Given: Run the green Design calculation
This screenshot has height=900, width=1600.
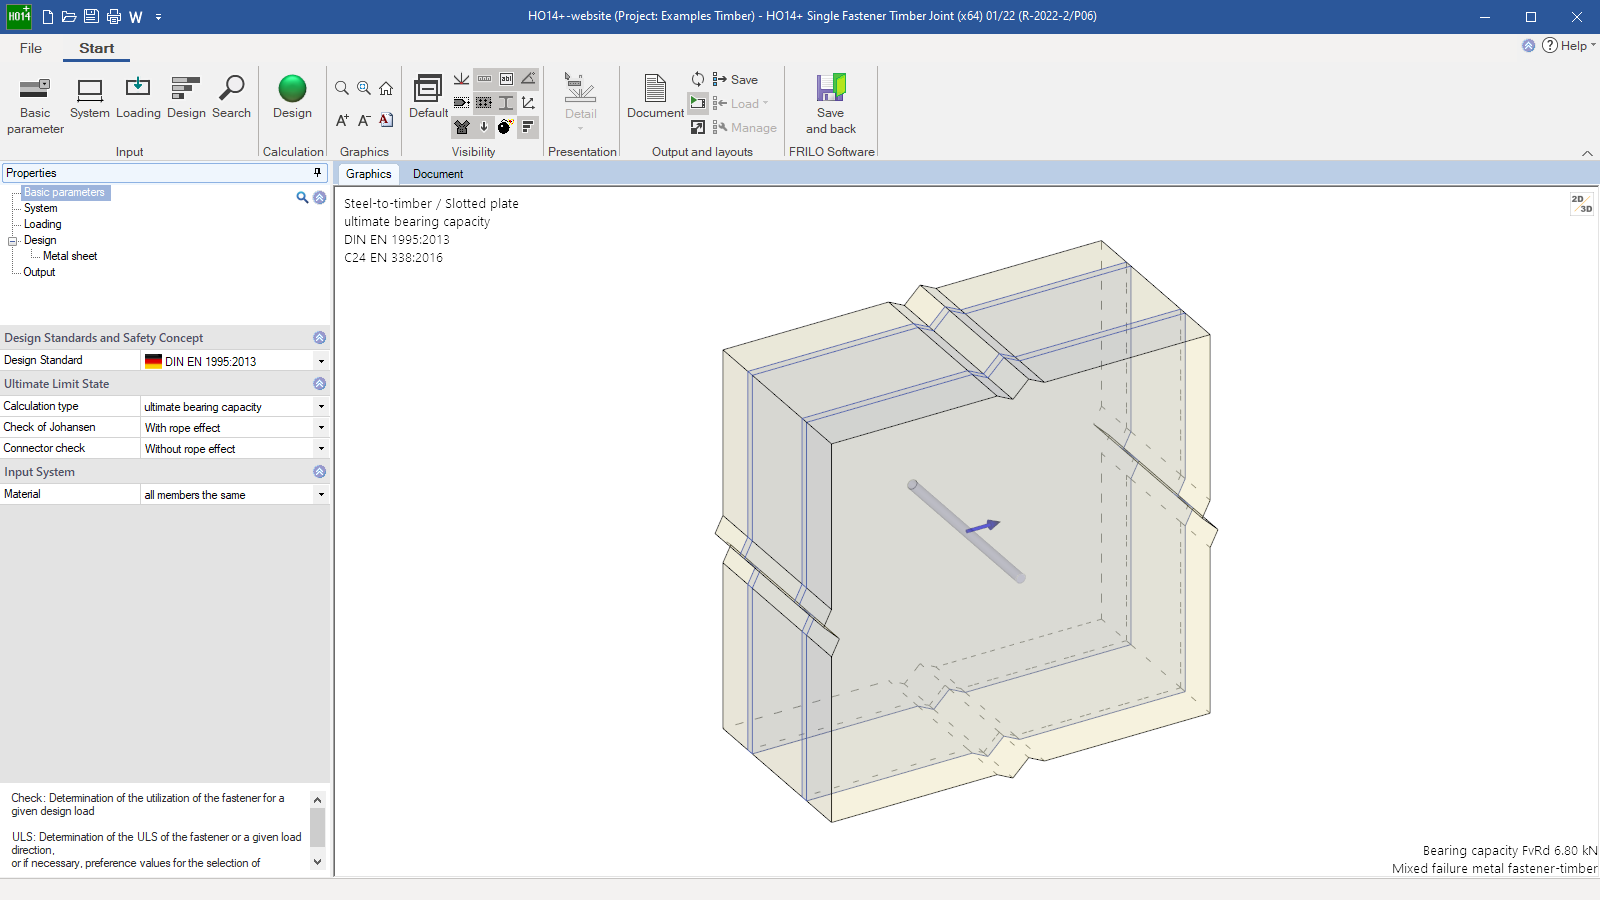Looking at the screenshot, I should [x=292, y=98].
